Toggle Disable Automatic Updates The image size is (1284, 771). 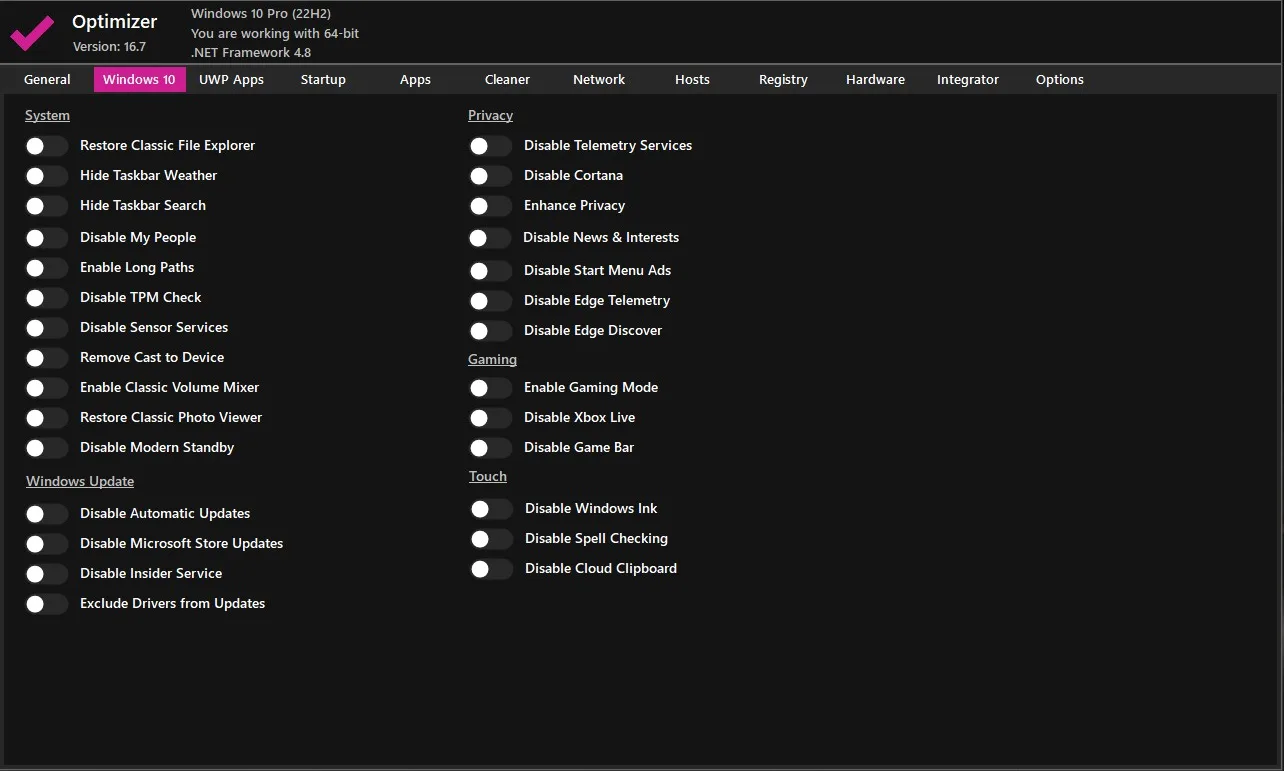click(x=46, y=514)
